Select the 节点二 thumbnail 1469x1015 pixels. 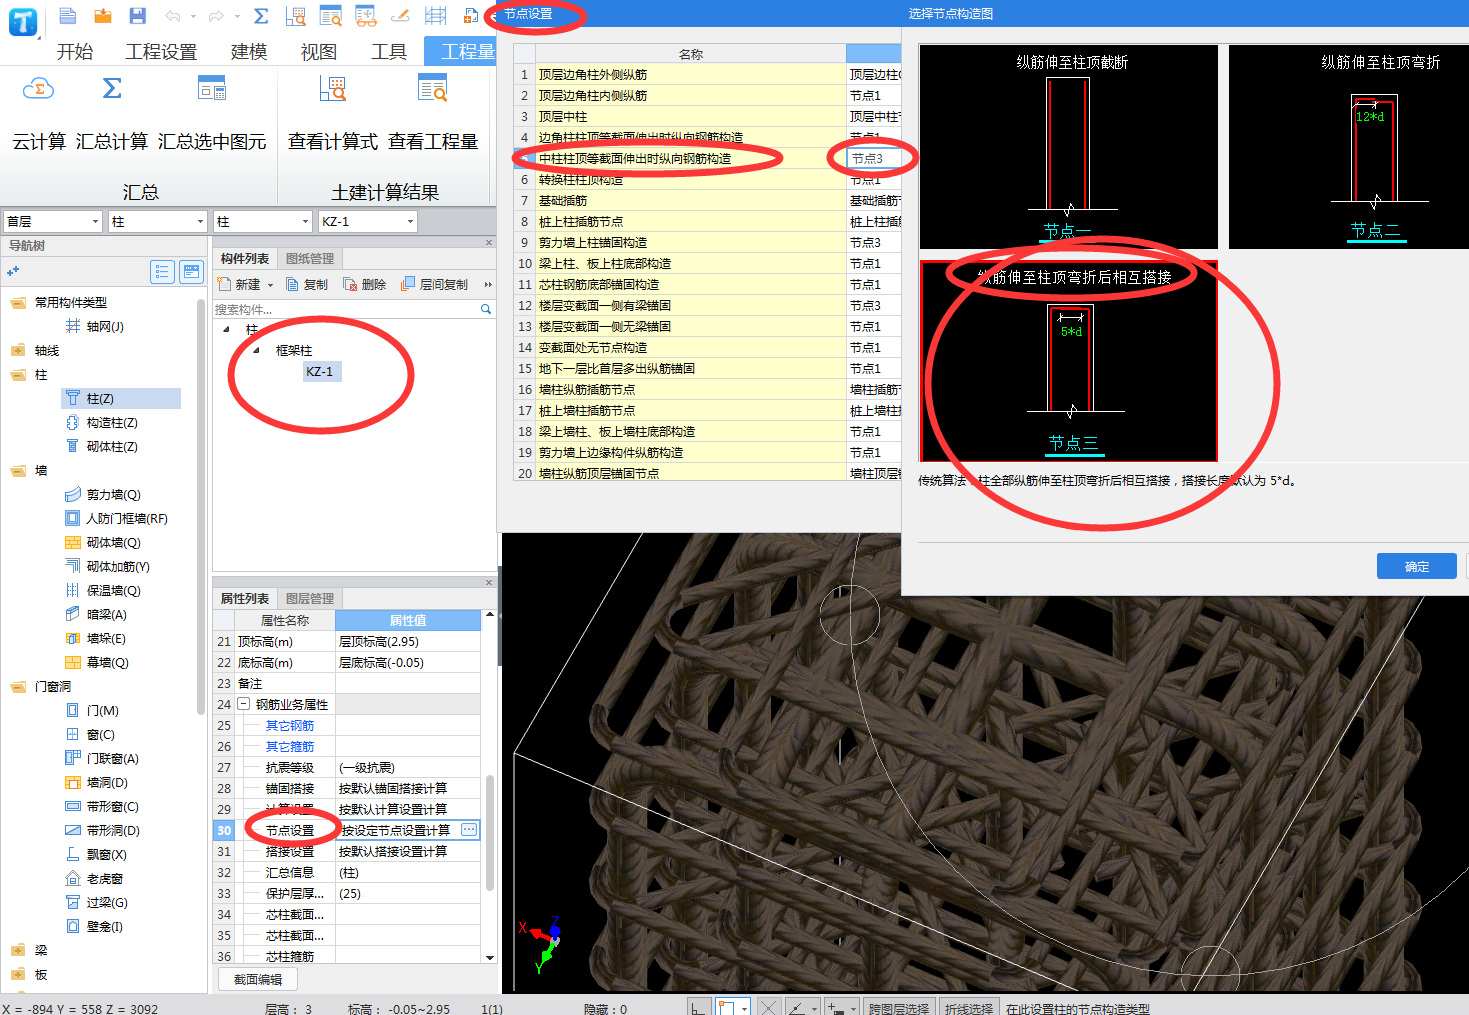pyautogui.click(x=1349, y=147)
